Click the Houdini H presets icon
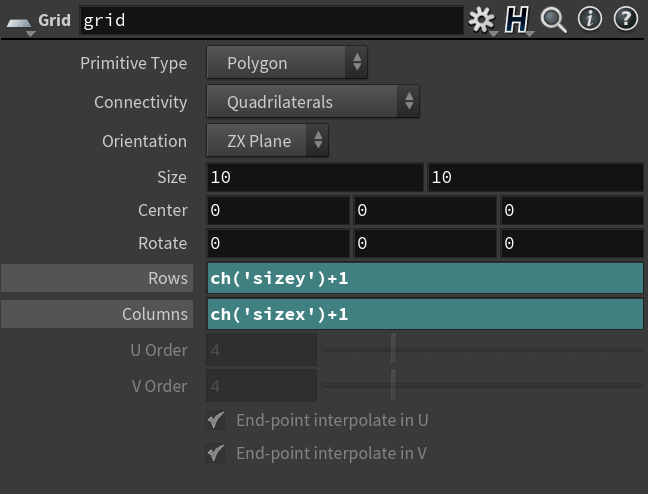Screen dimensions: 648x494 516,19
